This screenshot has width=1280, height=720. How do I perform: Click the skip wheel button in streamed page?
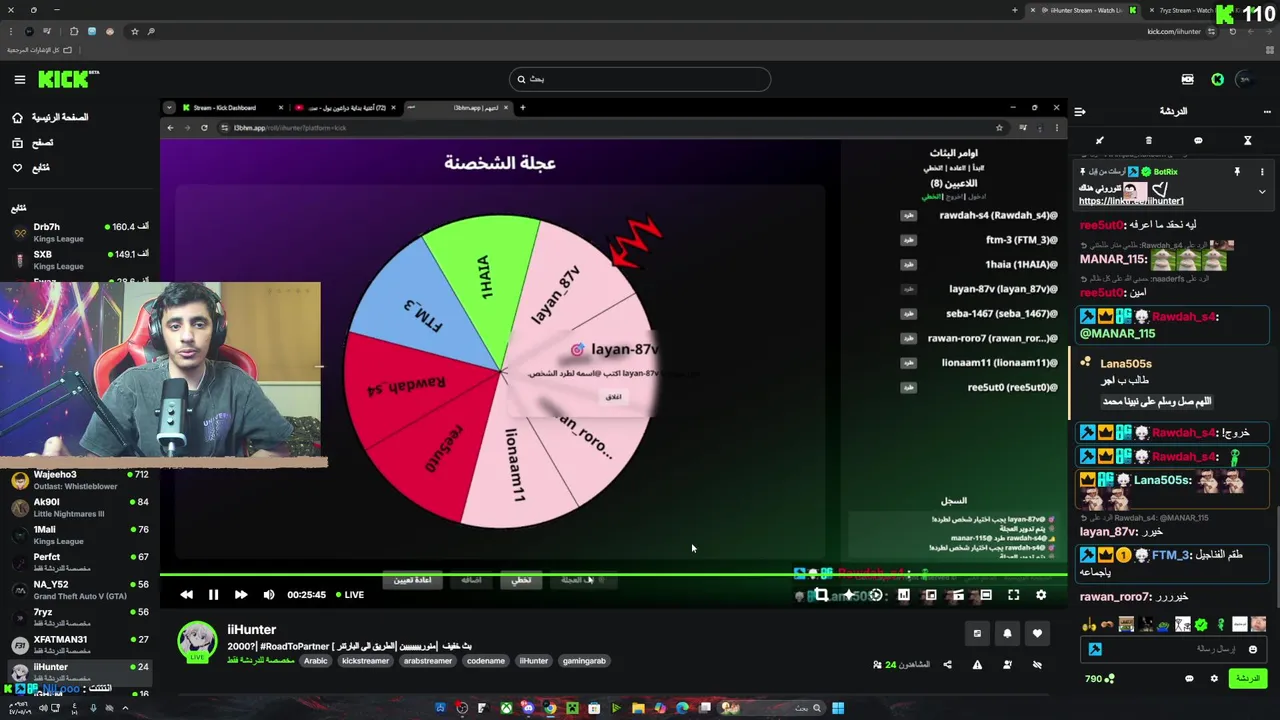pyautogui.click(x=521, y=580)
